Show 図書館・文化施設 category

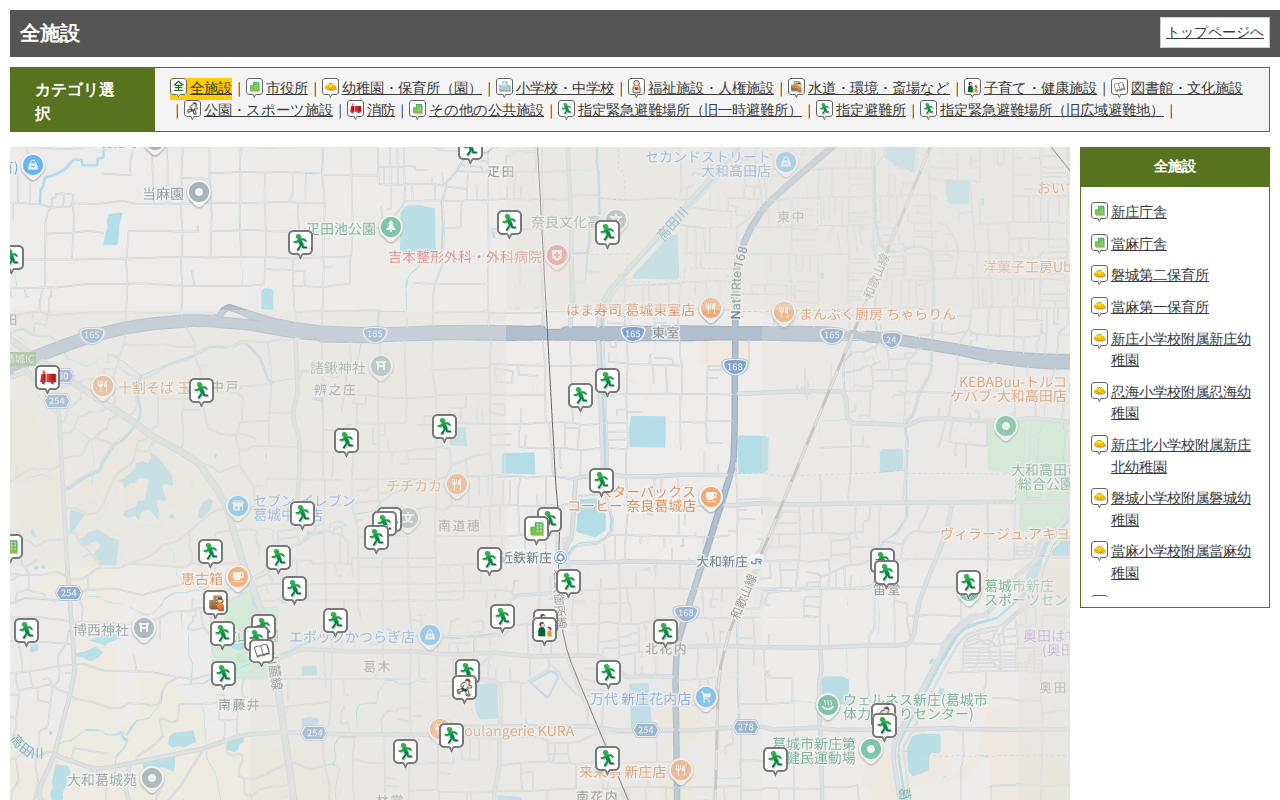click(1186, 88)
